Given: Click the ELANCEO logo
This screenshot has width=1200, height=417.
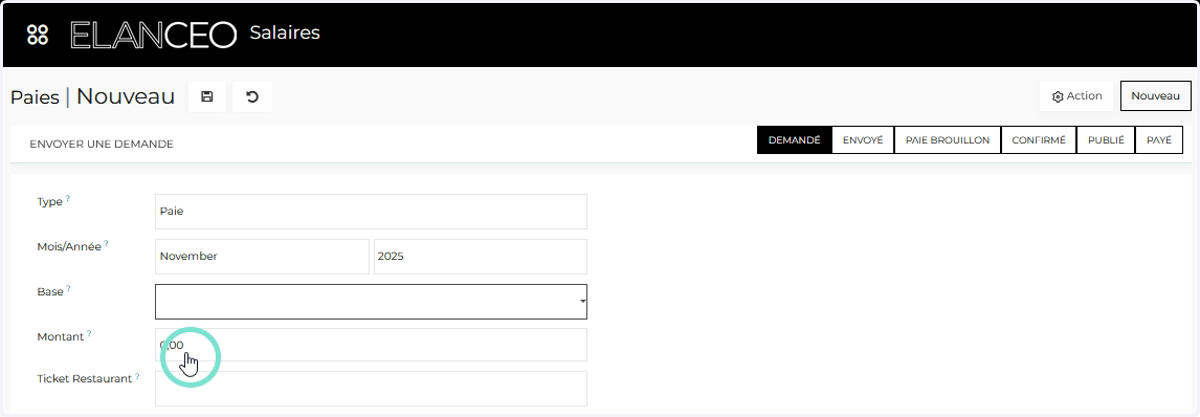Looking at the screenshot, I should tap(153, 34).
